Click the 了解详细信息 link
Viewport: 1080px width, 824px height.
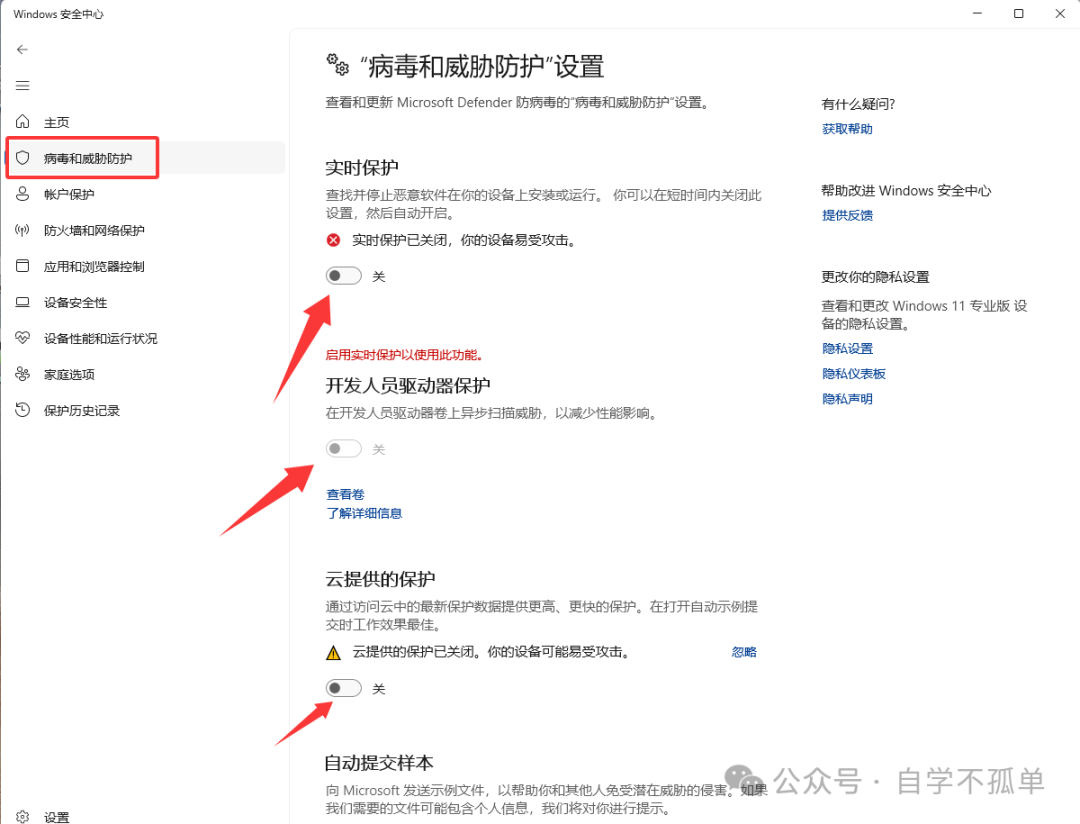(364, 513)
